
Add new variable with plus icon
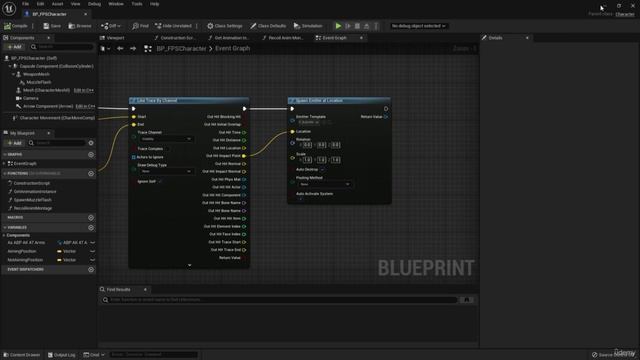91,227
